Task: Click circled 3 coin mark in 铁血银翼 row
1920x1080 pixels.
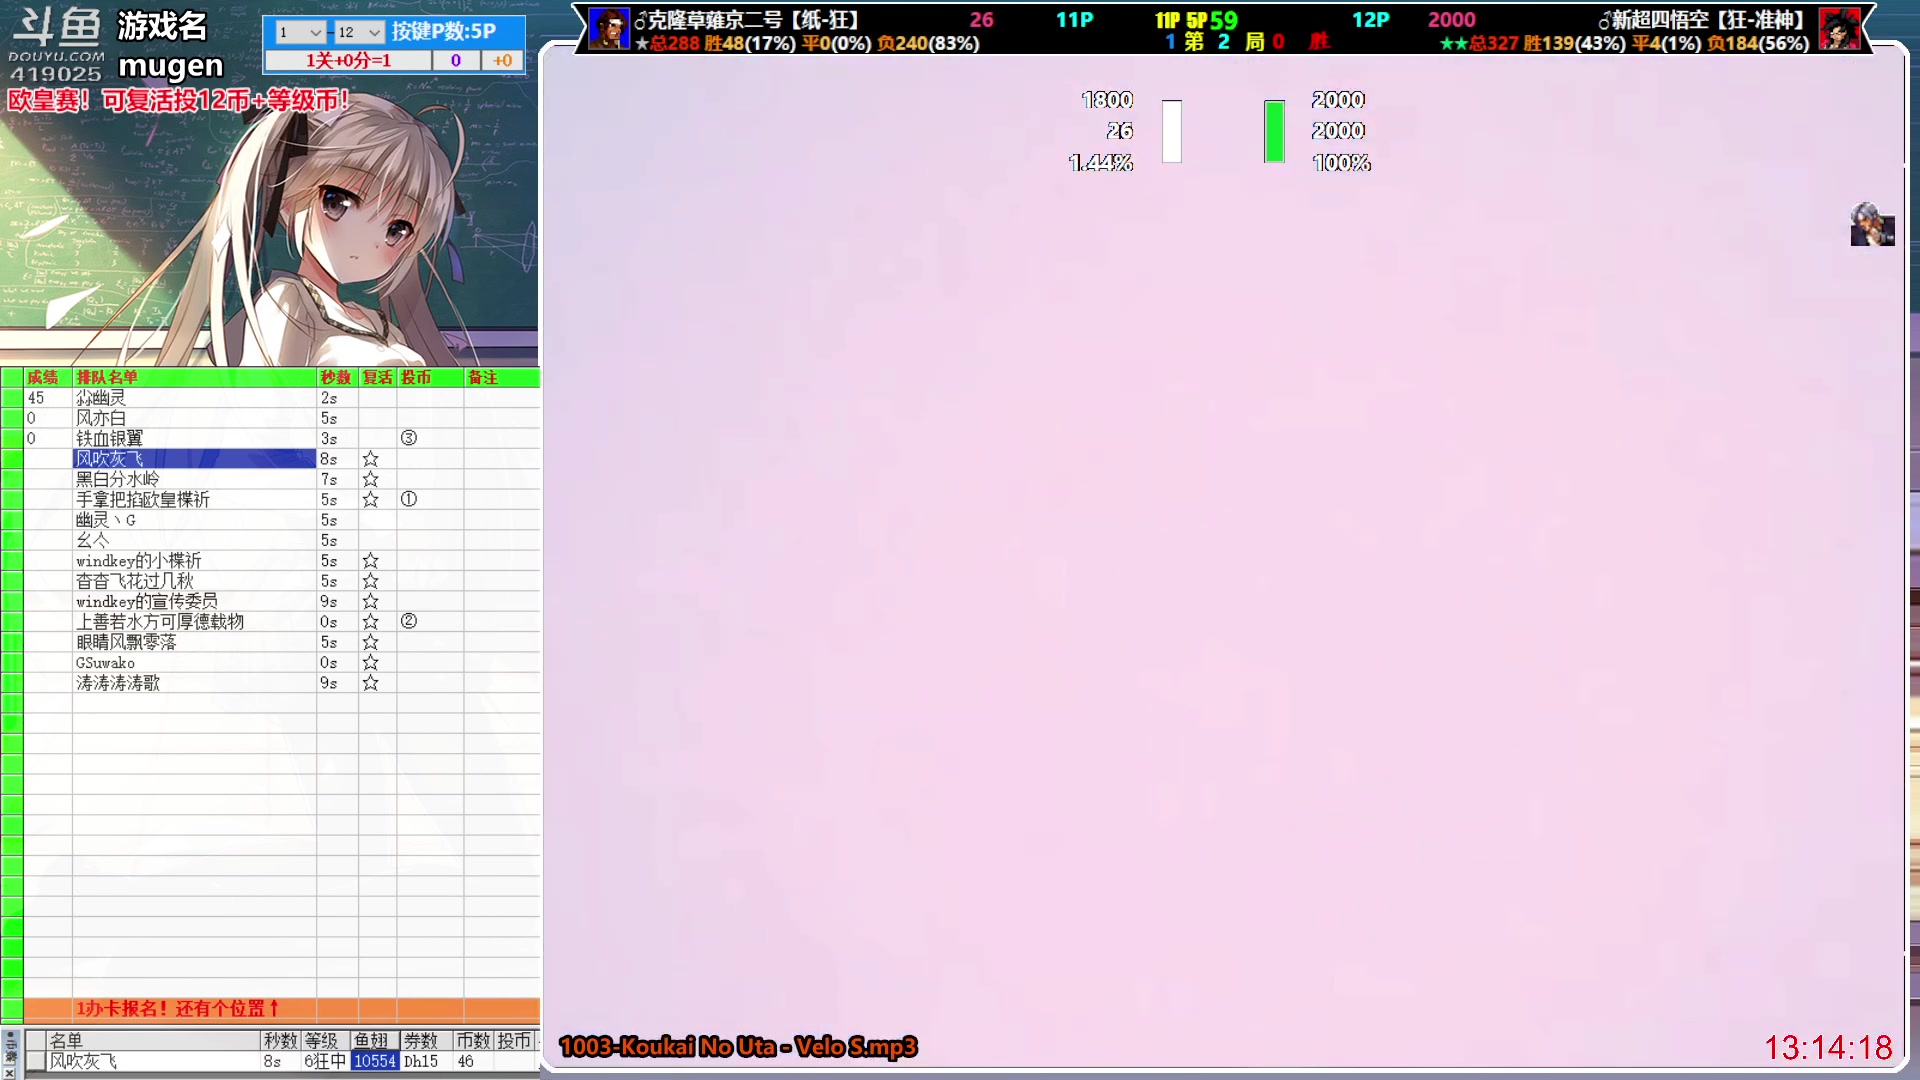Action: pyautogui.click(x=409, y=438)
